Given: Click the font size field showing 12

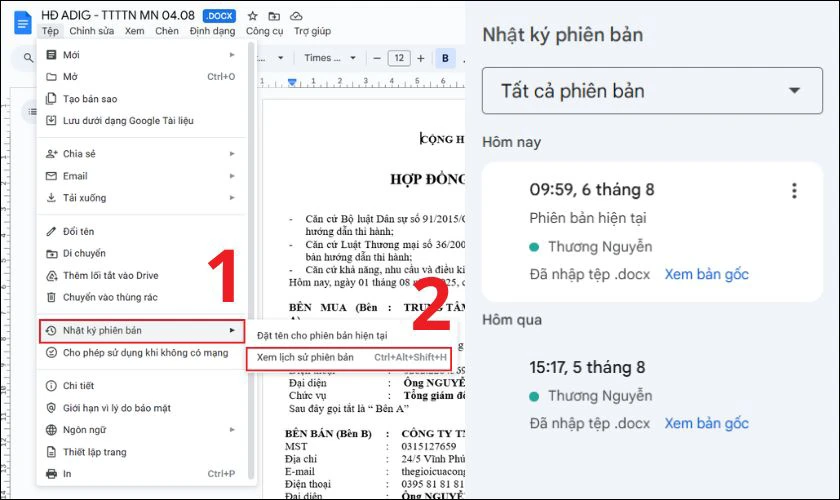Looking at the screenshot, I should [399, 58].
